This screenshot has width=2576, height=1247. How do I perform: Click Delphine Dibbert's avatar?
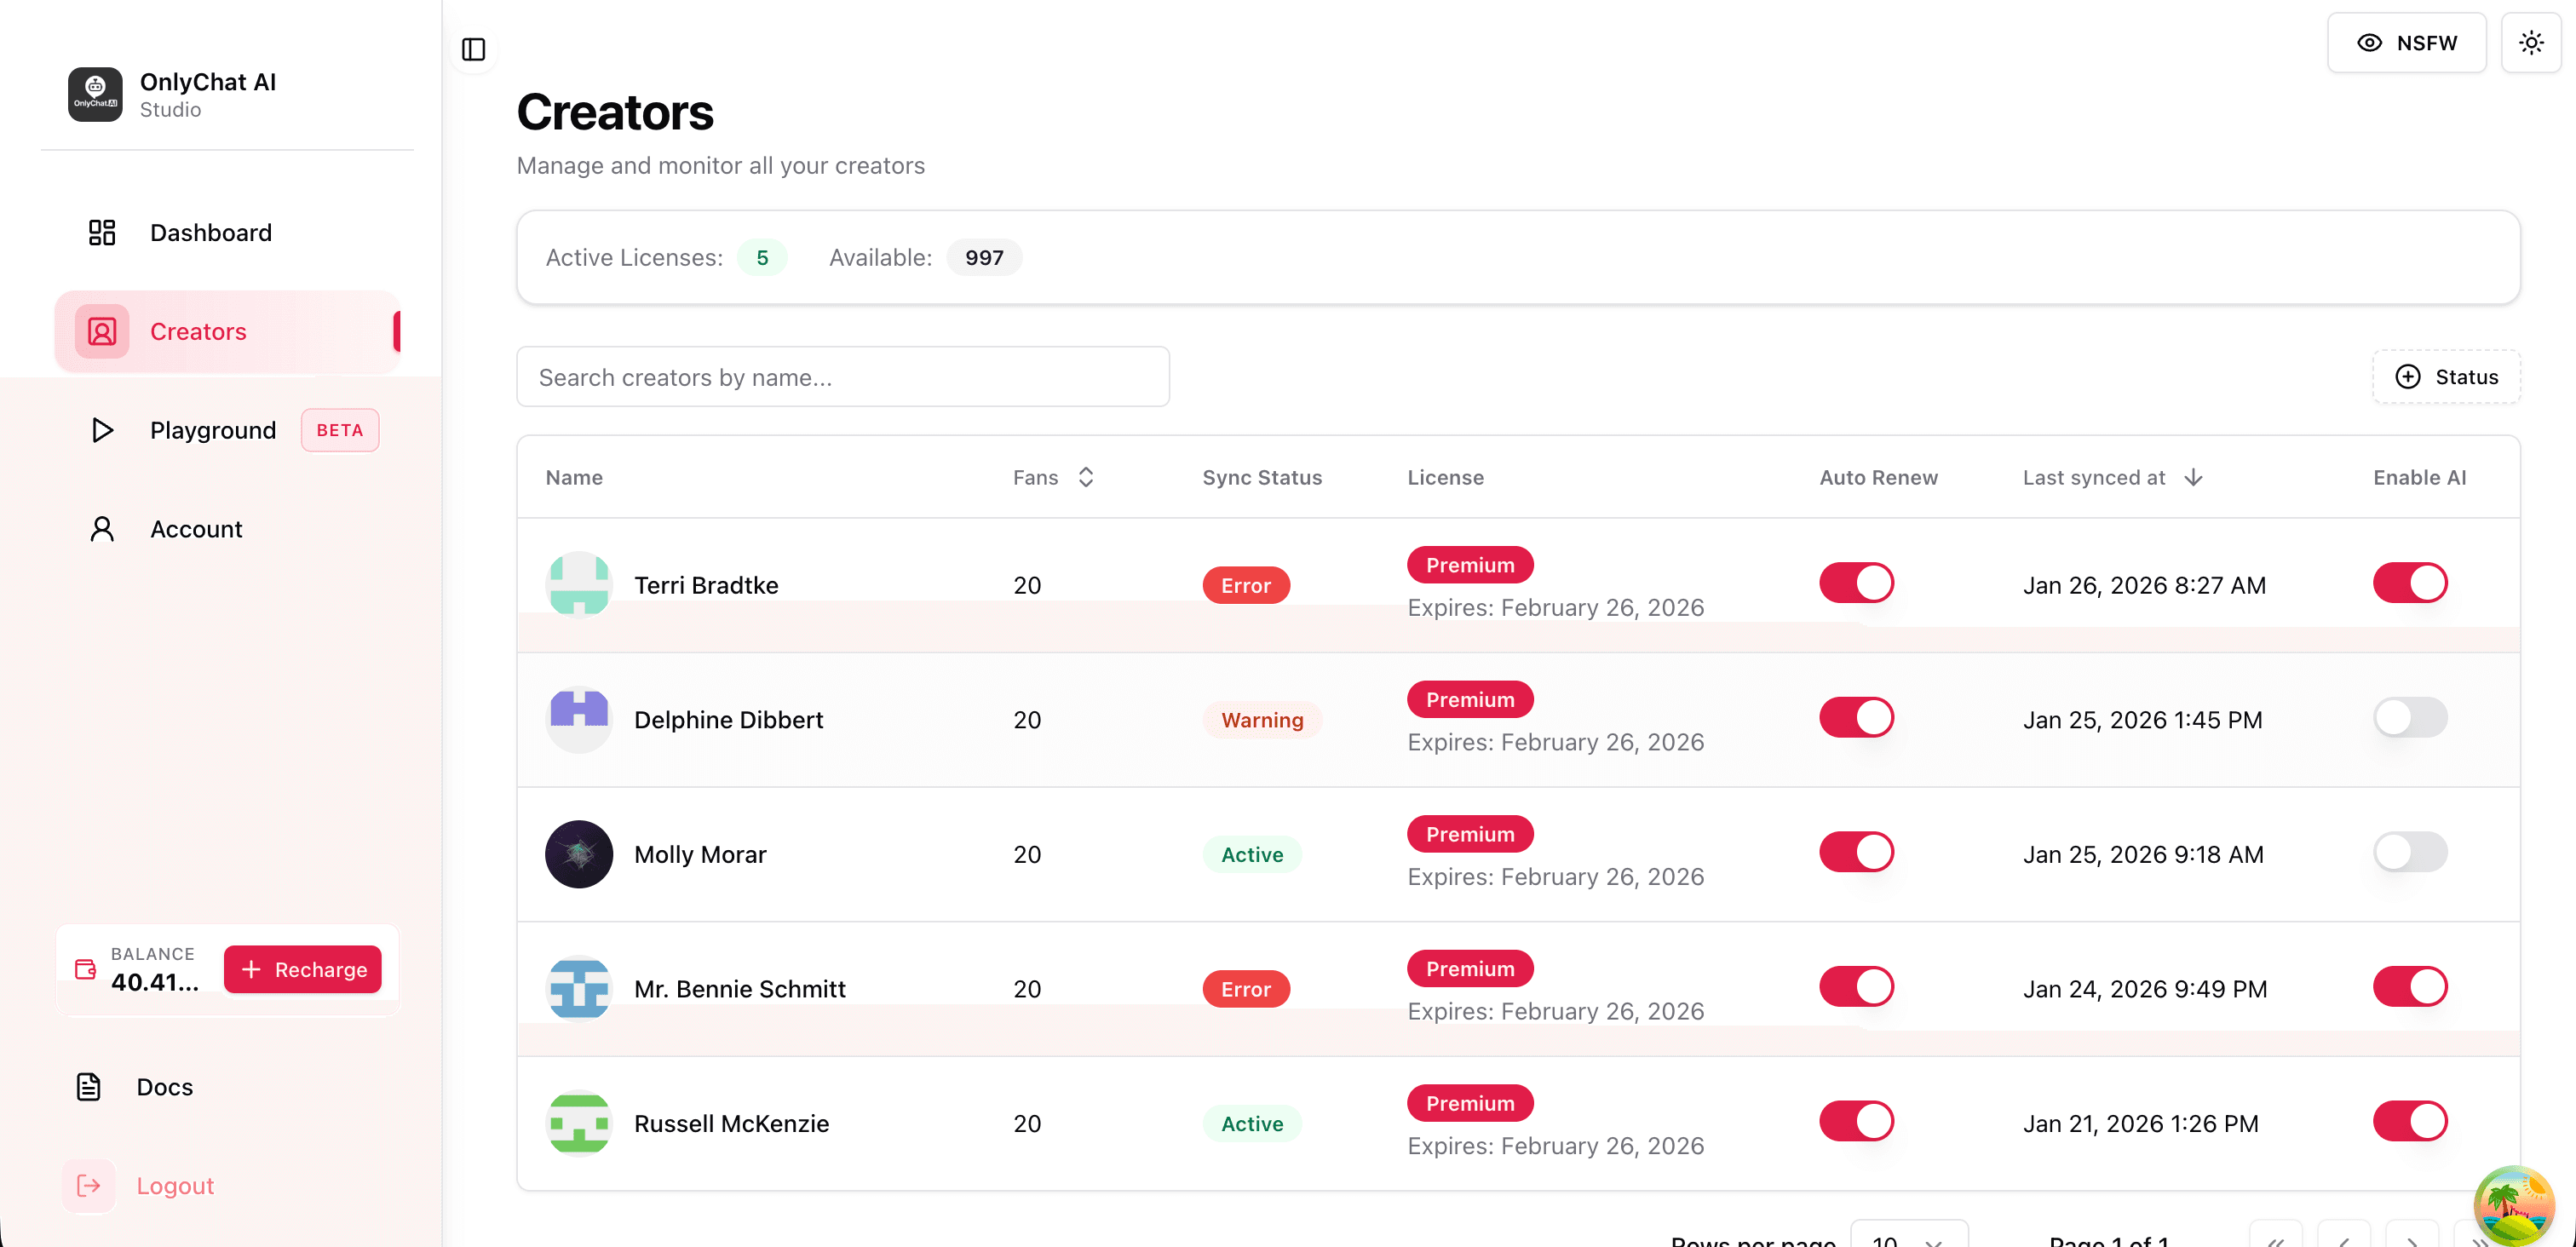coord(579,719)
